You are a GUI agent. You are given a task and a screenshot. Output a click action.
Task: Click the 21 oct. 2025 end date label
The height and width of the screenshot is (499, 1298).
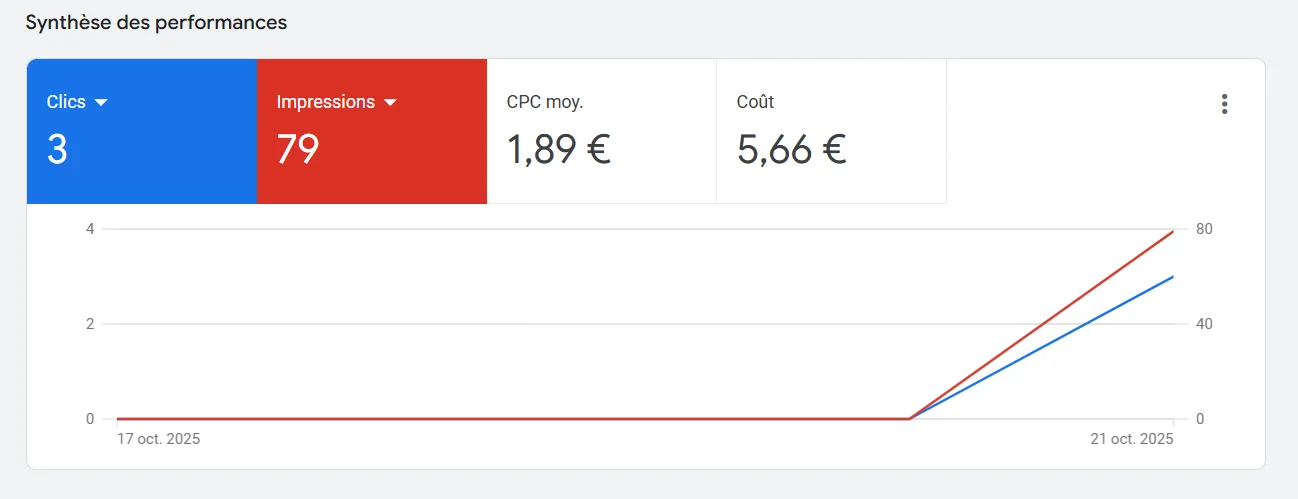(x=1133, y=439)
